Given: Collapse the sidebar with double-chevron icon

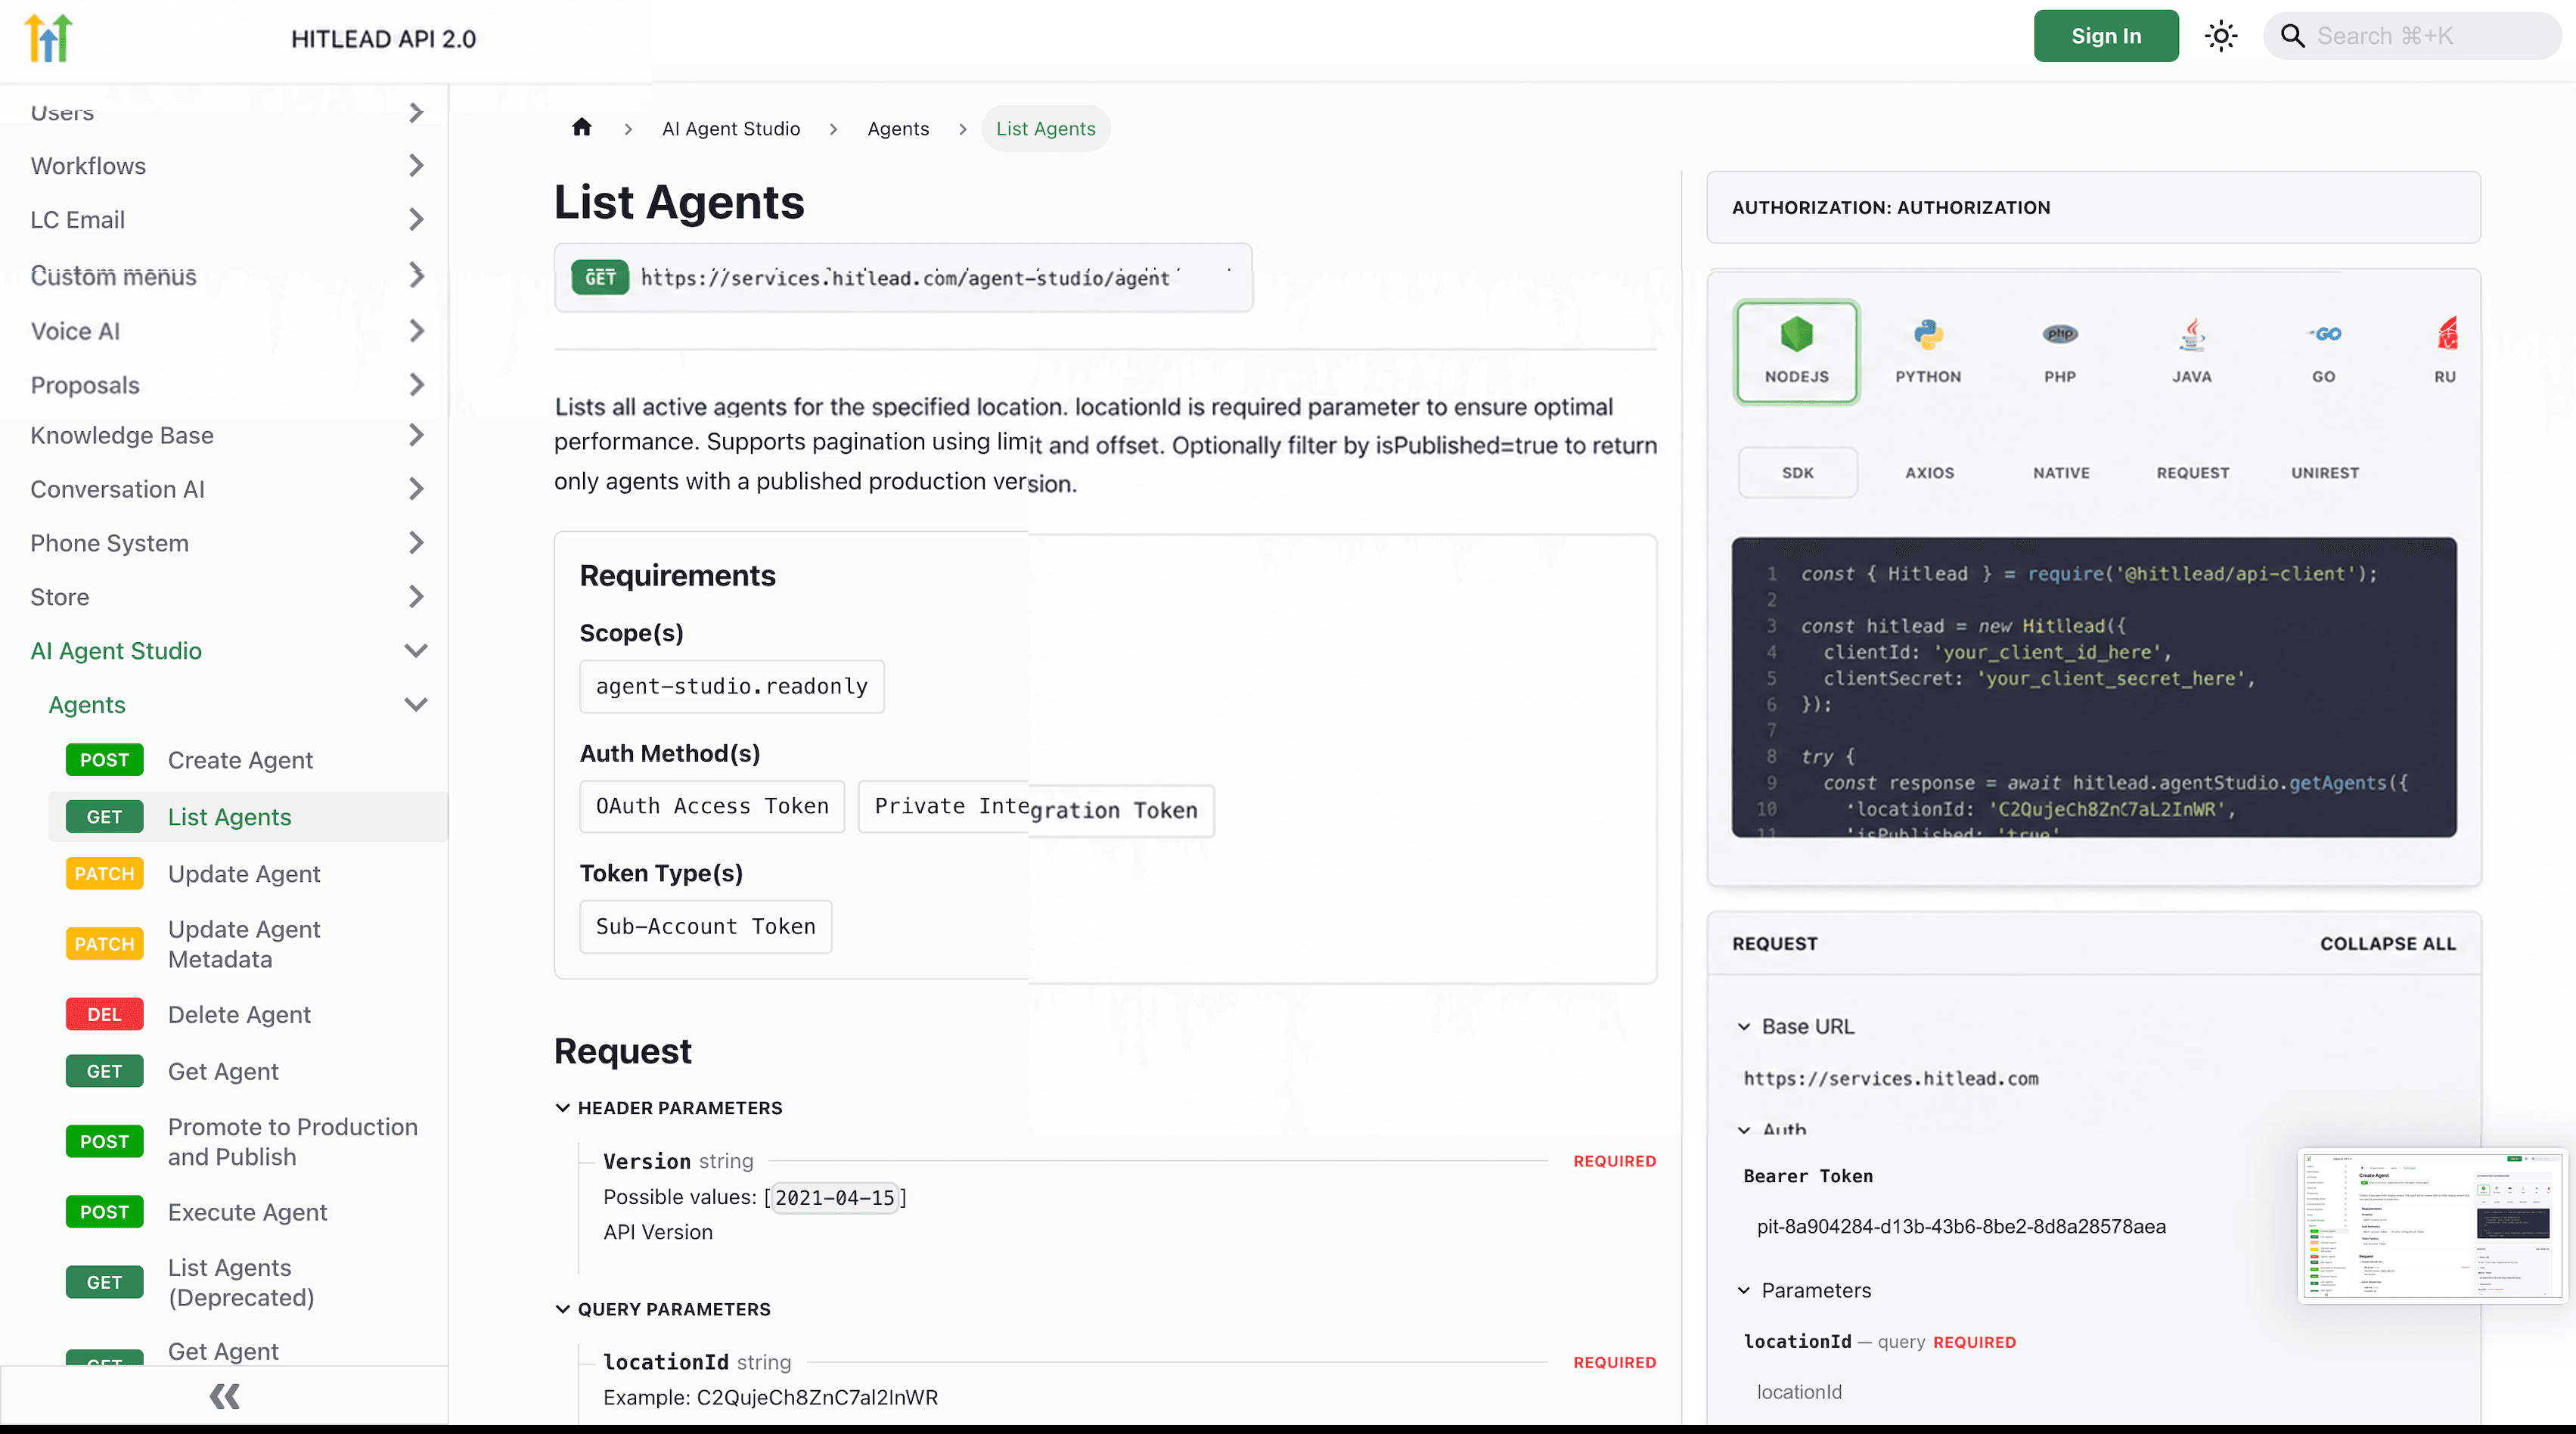Looking at the screenshot, I should click(x=224, y=1396).
